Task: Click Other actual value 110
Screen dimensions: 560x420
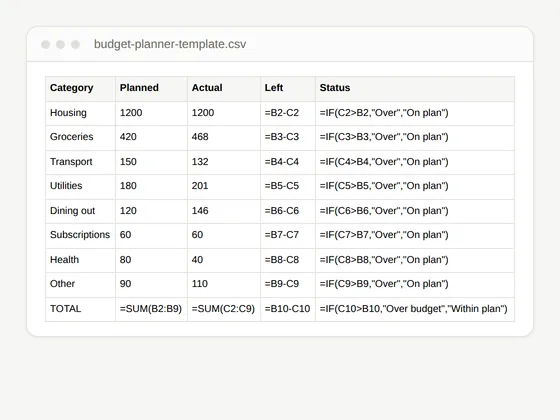Action: [x=224, y=284]
